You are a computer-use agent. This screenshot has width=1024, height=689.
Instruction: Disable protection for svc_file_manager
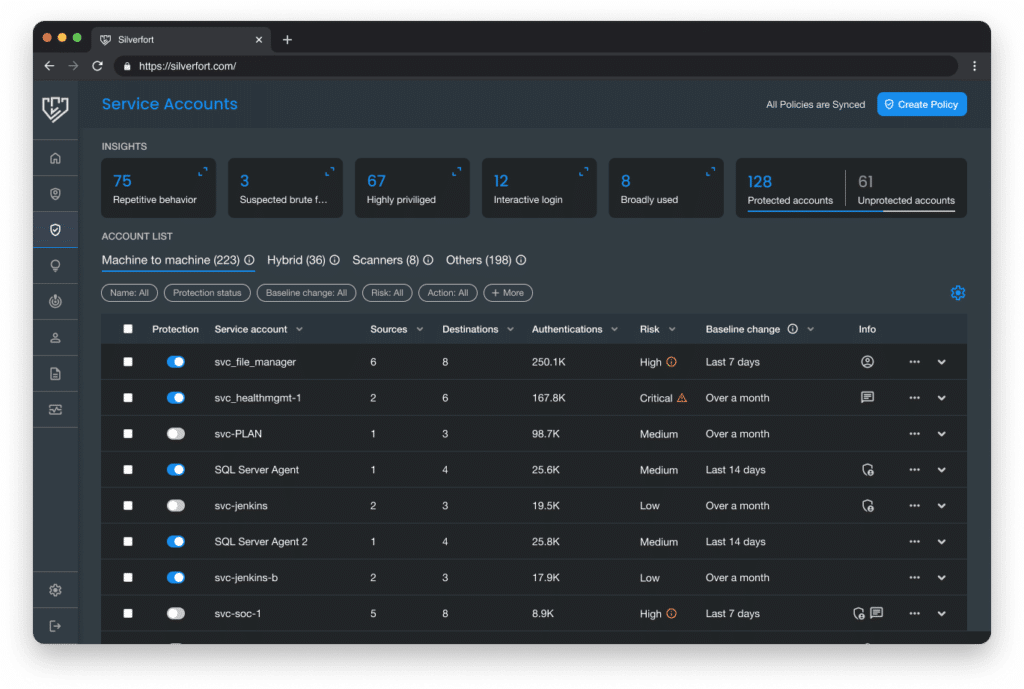[176, 361]
